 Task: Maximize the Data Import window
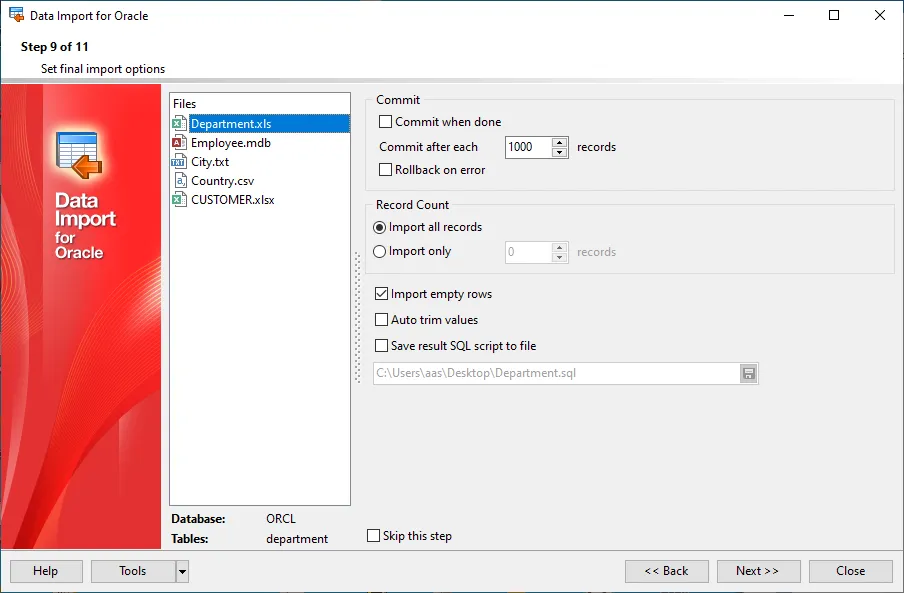(834, 15)
